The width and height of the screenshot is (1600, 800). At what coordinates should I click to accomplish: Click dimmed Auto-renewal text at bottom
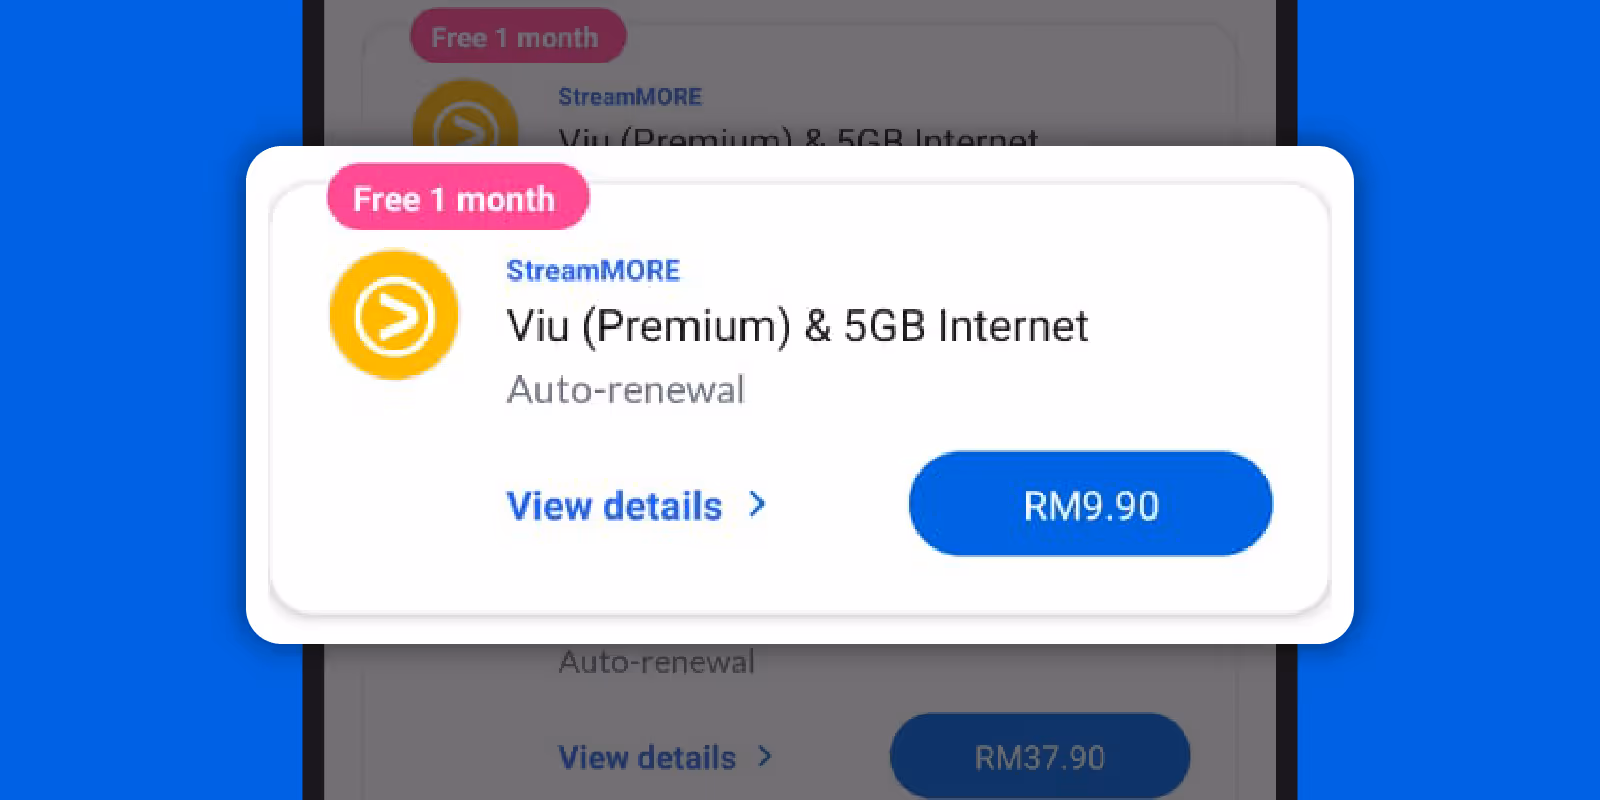click(656, 661)
